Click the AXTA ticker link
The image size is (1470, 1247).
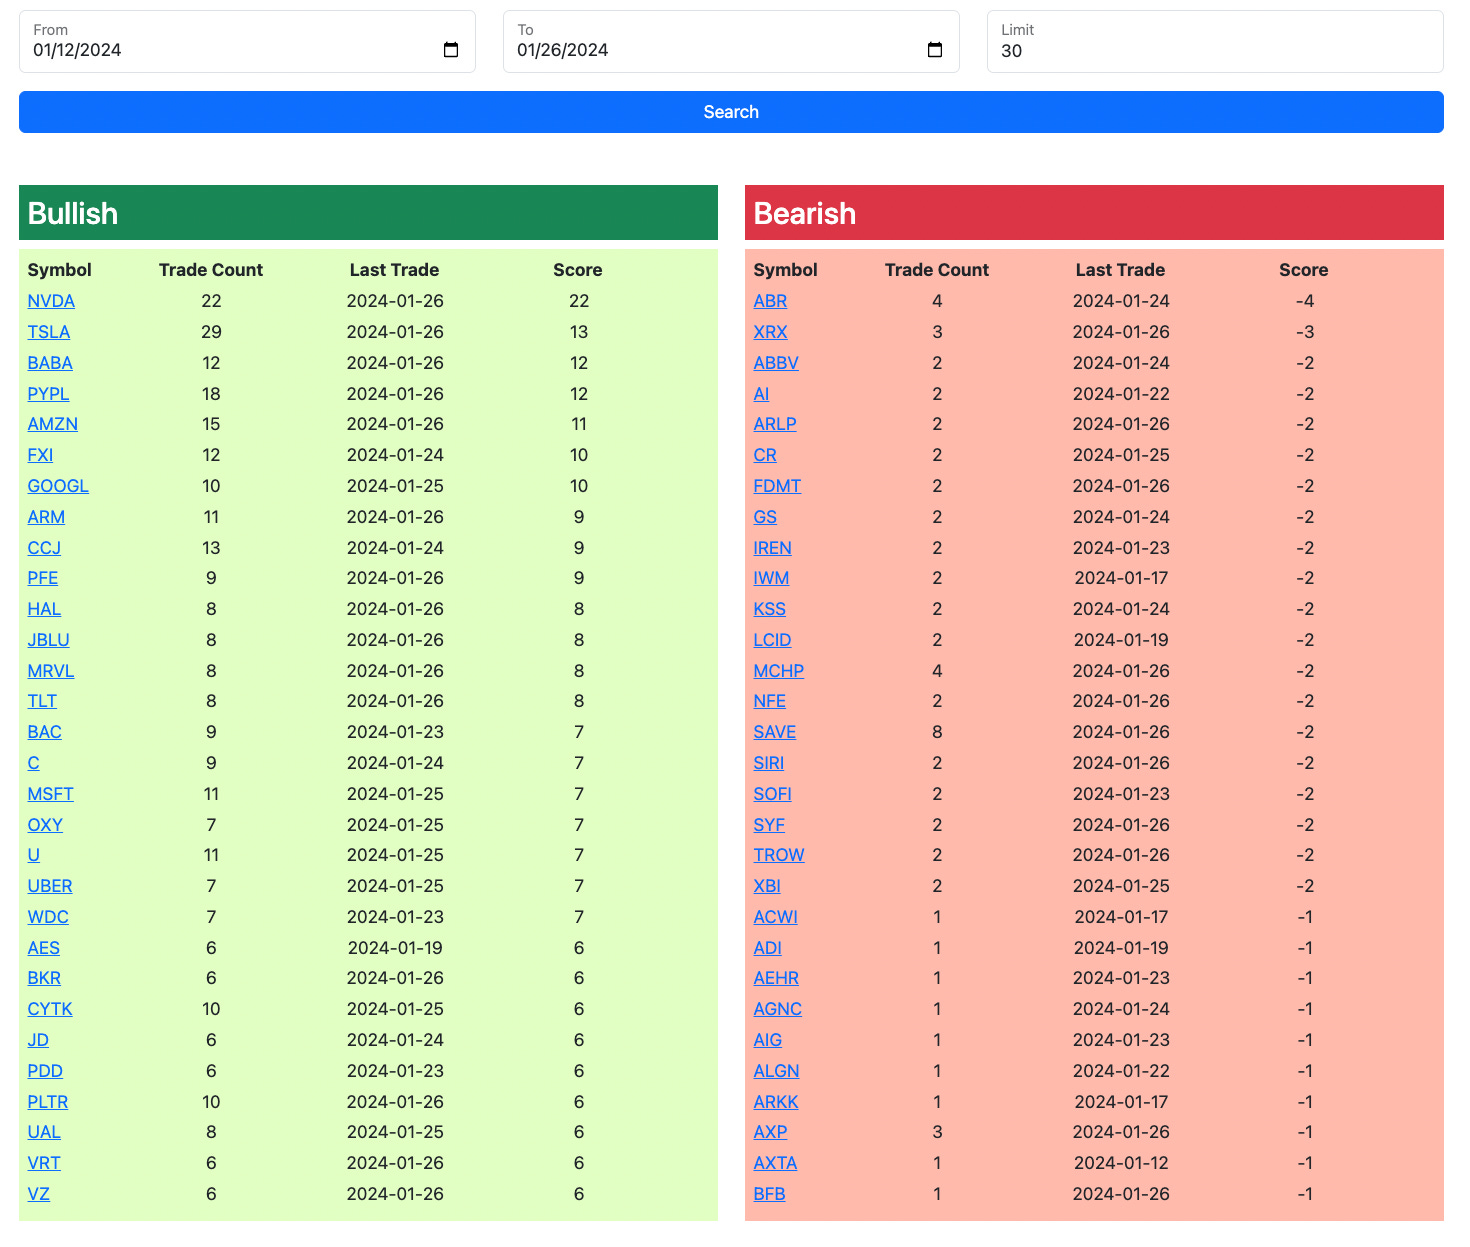775,1163
